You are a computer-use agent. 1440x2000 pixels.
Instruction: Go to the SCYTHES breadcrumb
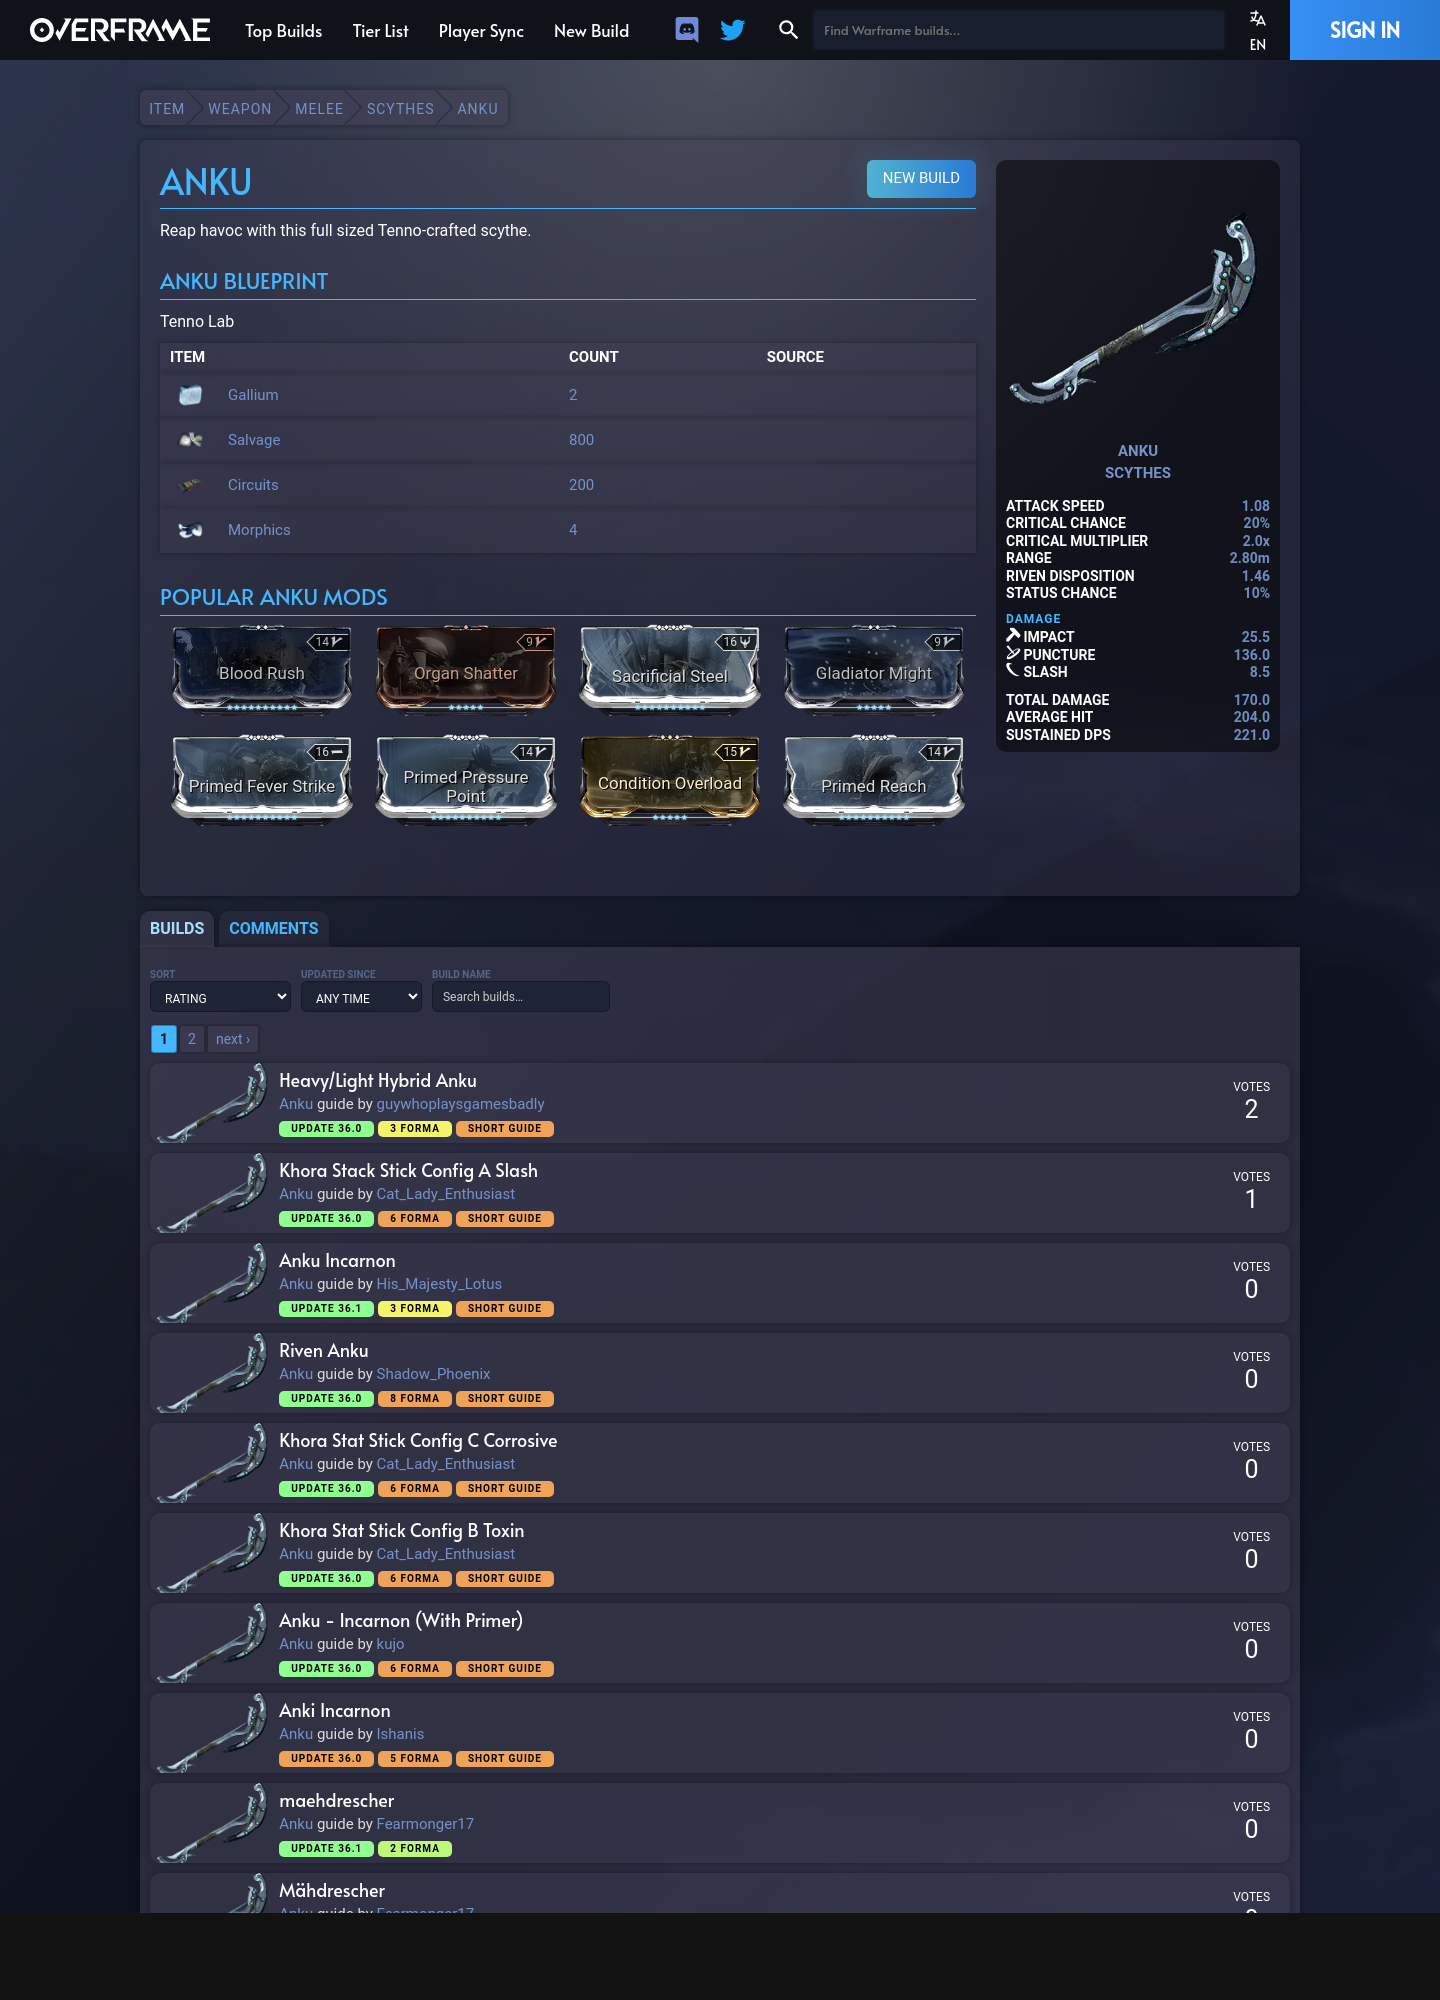click(400, 109)
